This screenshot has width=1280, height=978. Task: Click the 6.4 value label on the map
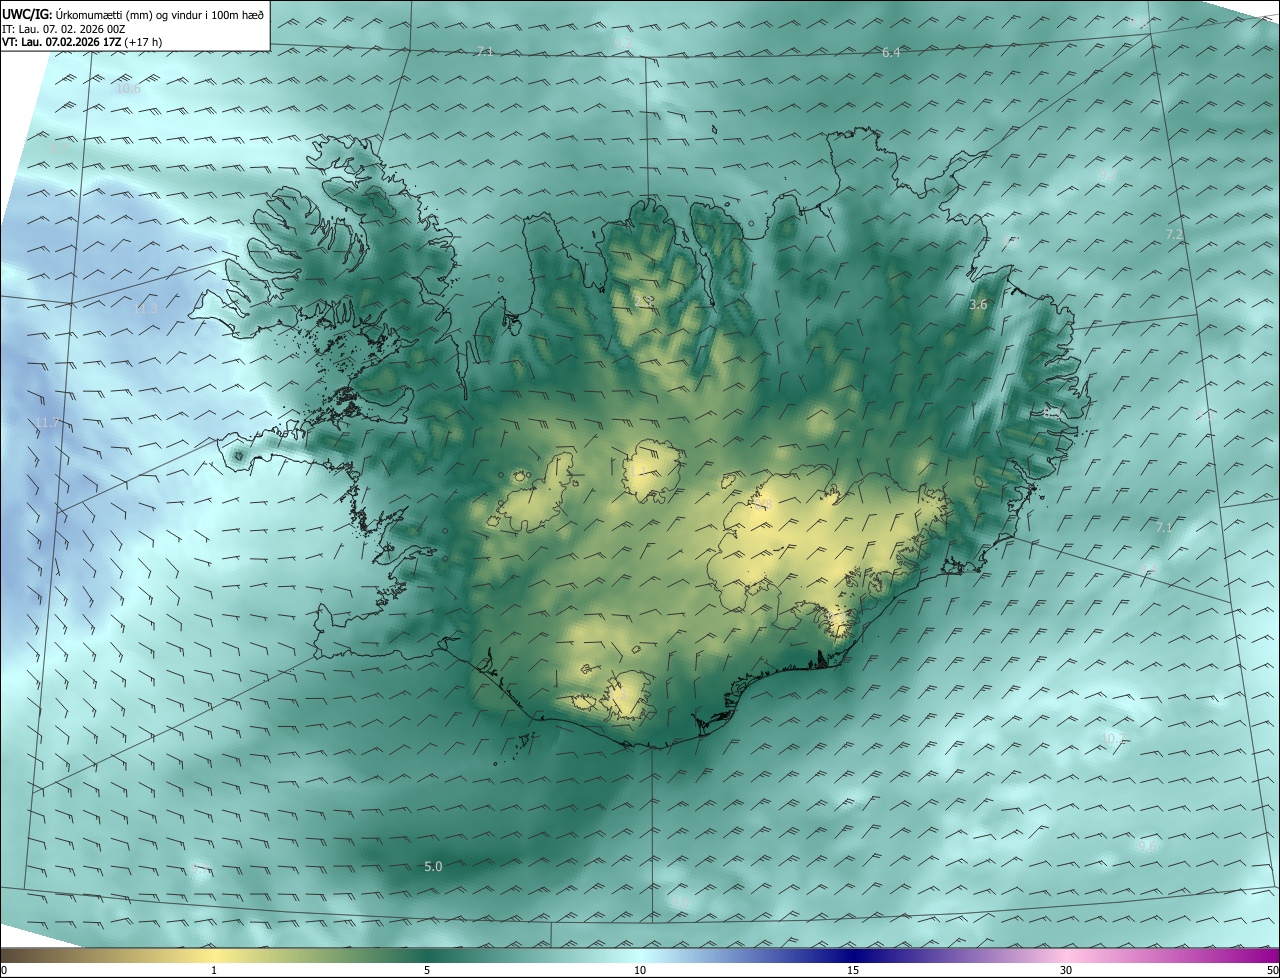(x=891, y=52)
